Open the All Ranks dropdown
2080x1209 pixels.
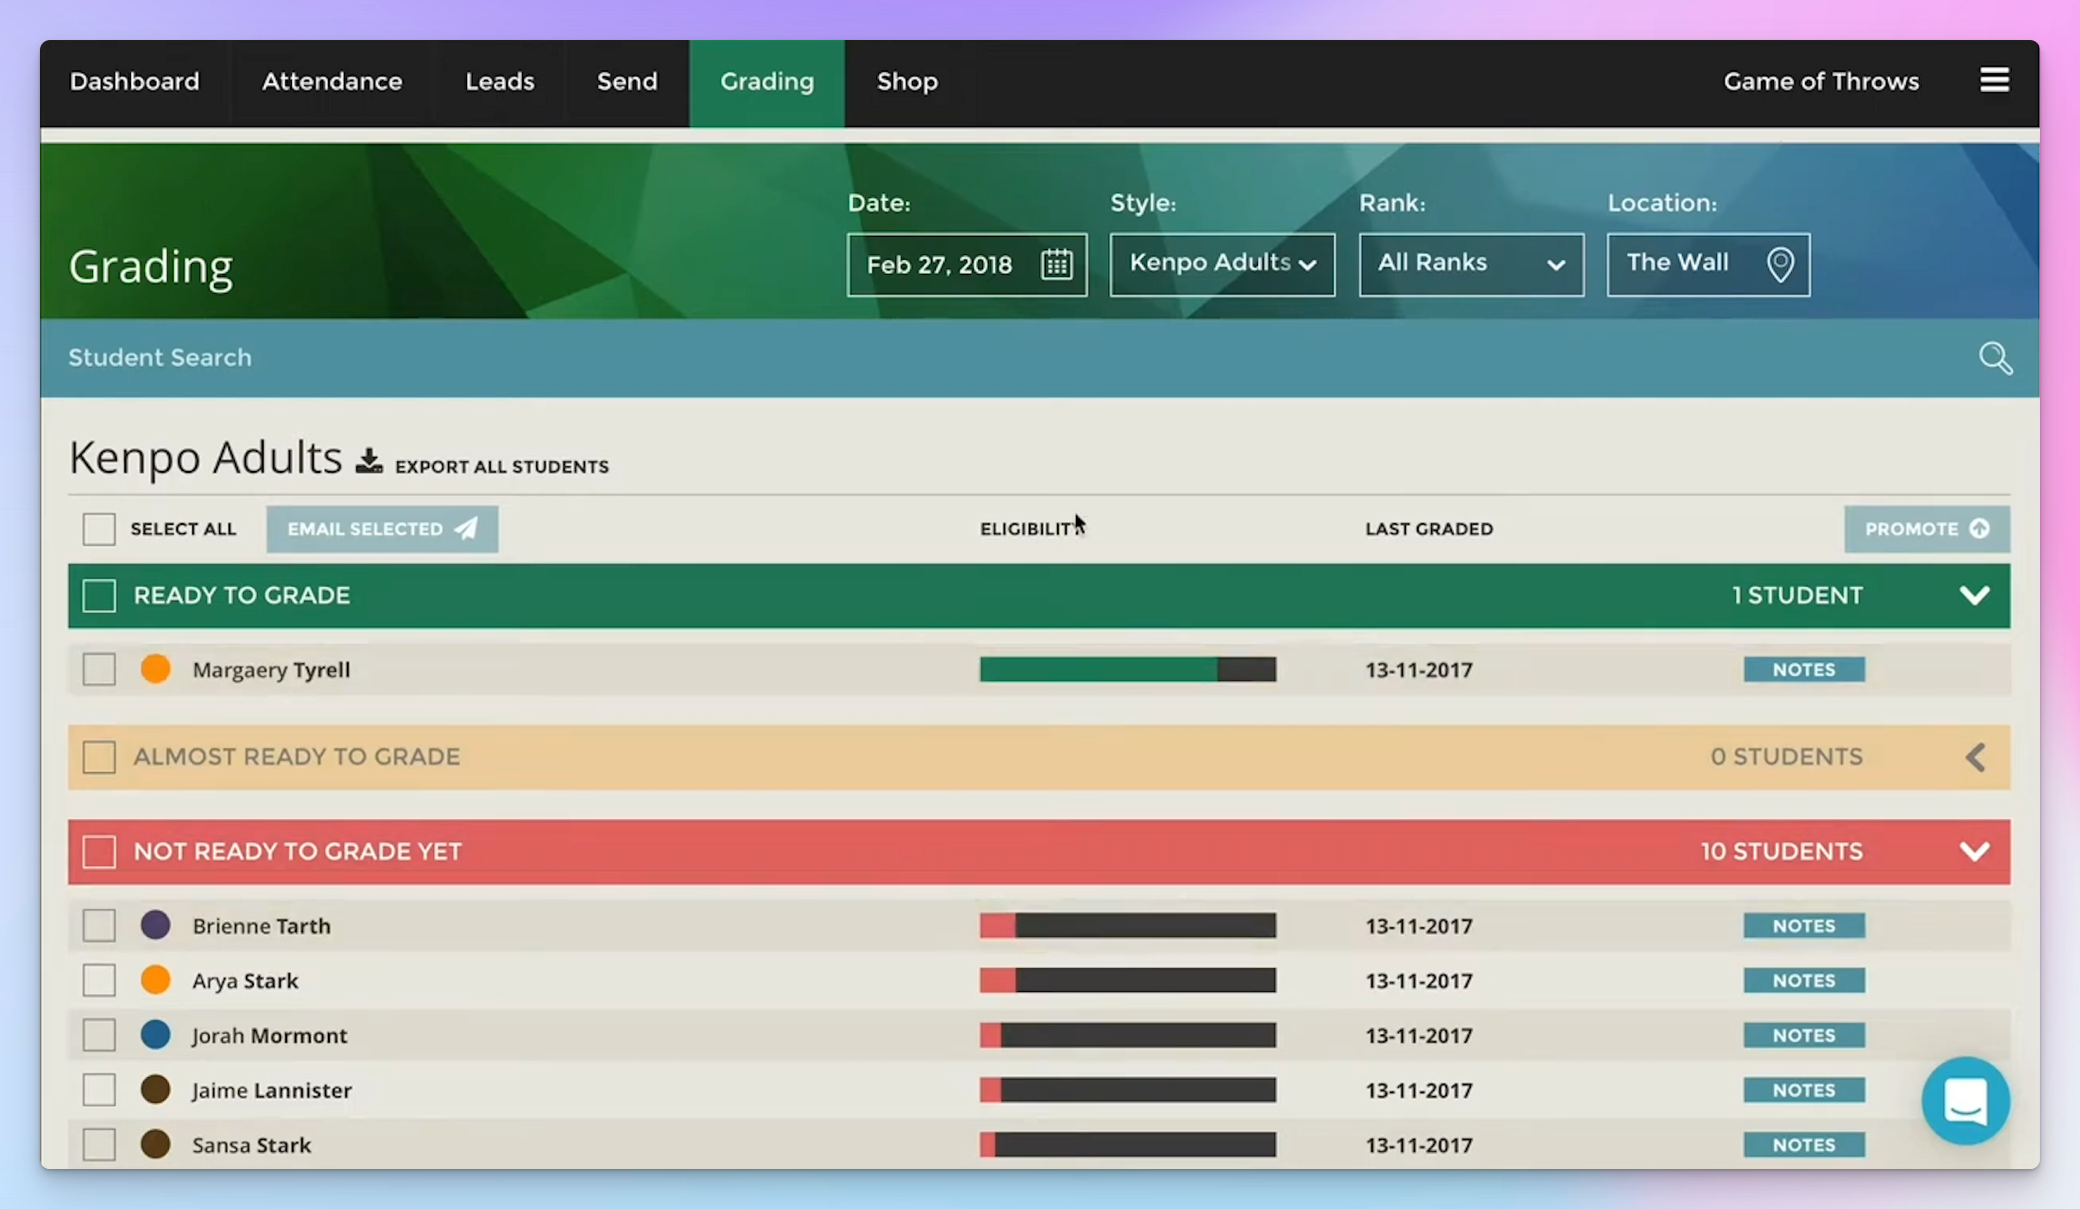click(1471, 264)
